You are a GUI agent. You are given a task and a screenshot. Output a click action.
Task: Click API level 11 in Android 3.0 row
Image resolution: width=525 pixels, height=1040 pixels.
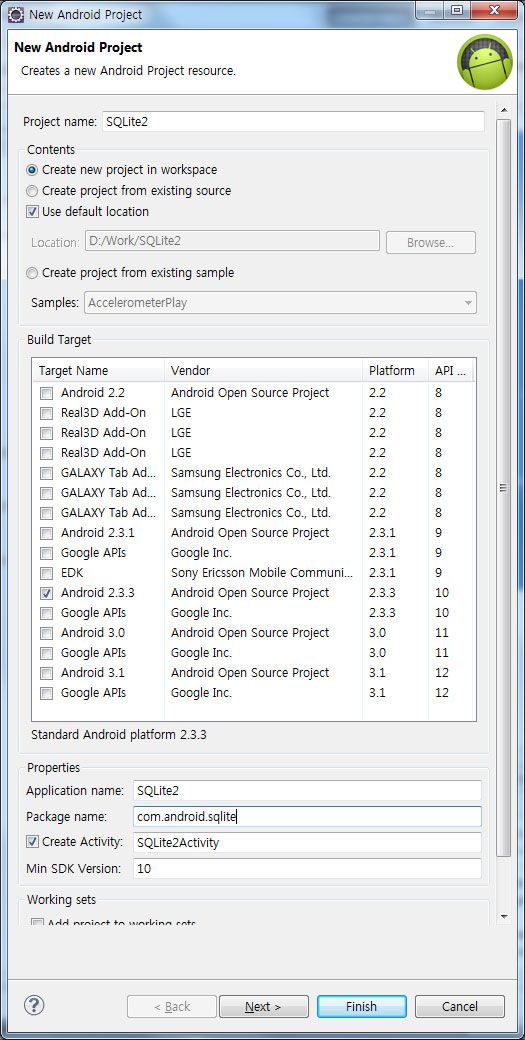pos(442,633)
